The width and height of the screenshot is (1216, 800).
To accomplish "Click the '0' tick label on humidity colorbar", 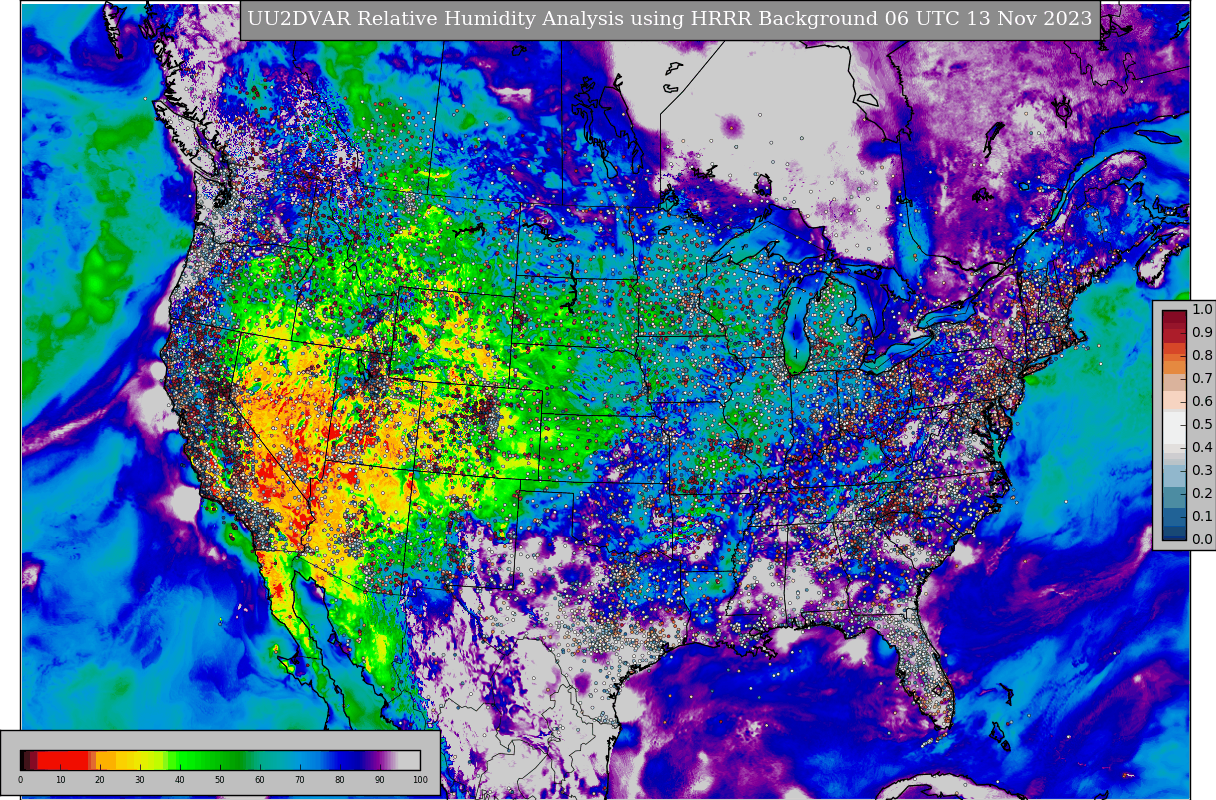I will coord(20,779).
